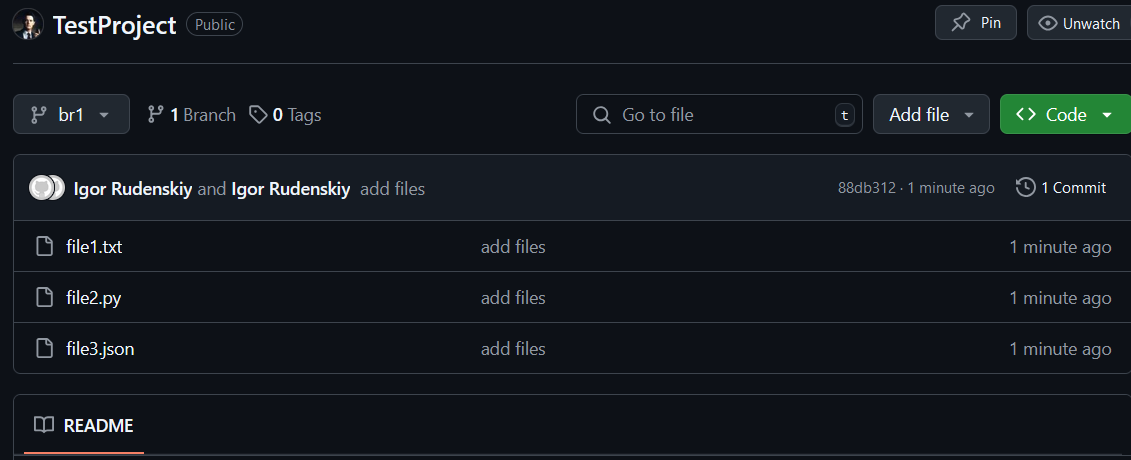Click the file icon next to file1.txt
This screenshot has height=460, width=1131.
pos(45,247)
